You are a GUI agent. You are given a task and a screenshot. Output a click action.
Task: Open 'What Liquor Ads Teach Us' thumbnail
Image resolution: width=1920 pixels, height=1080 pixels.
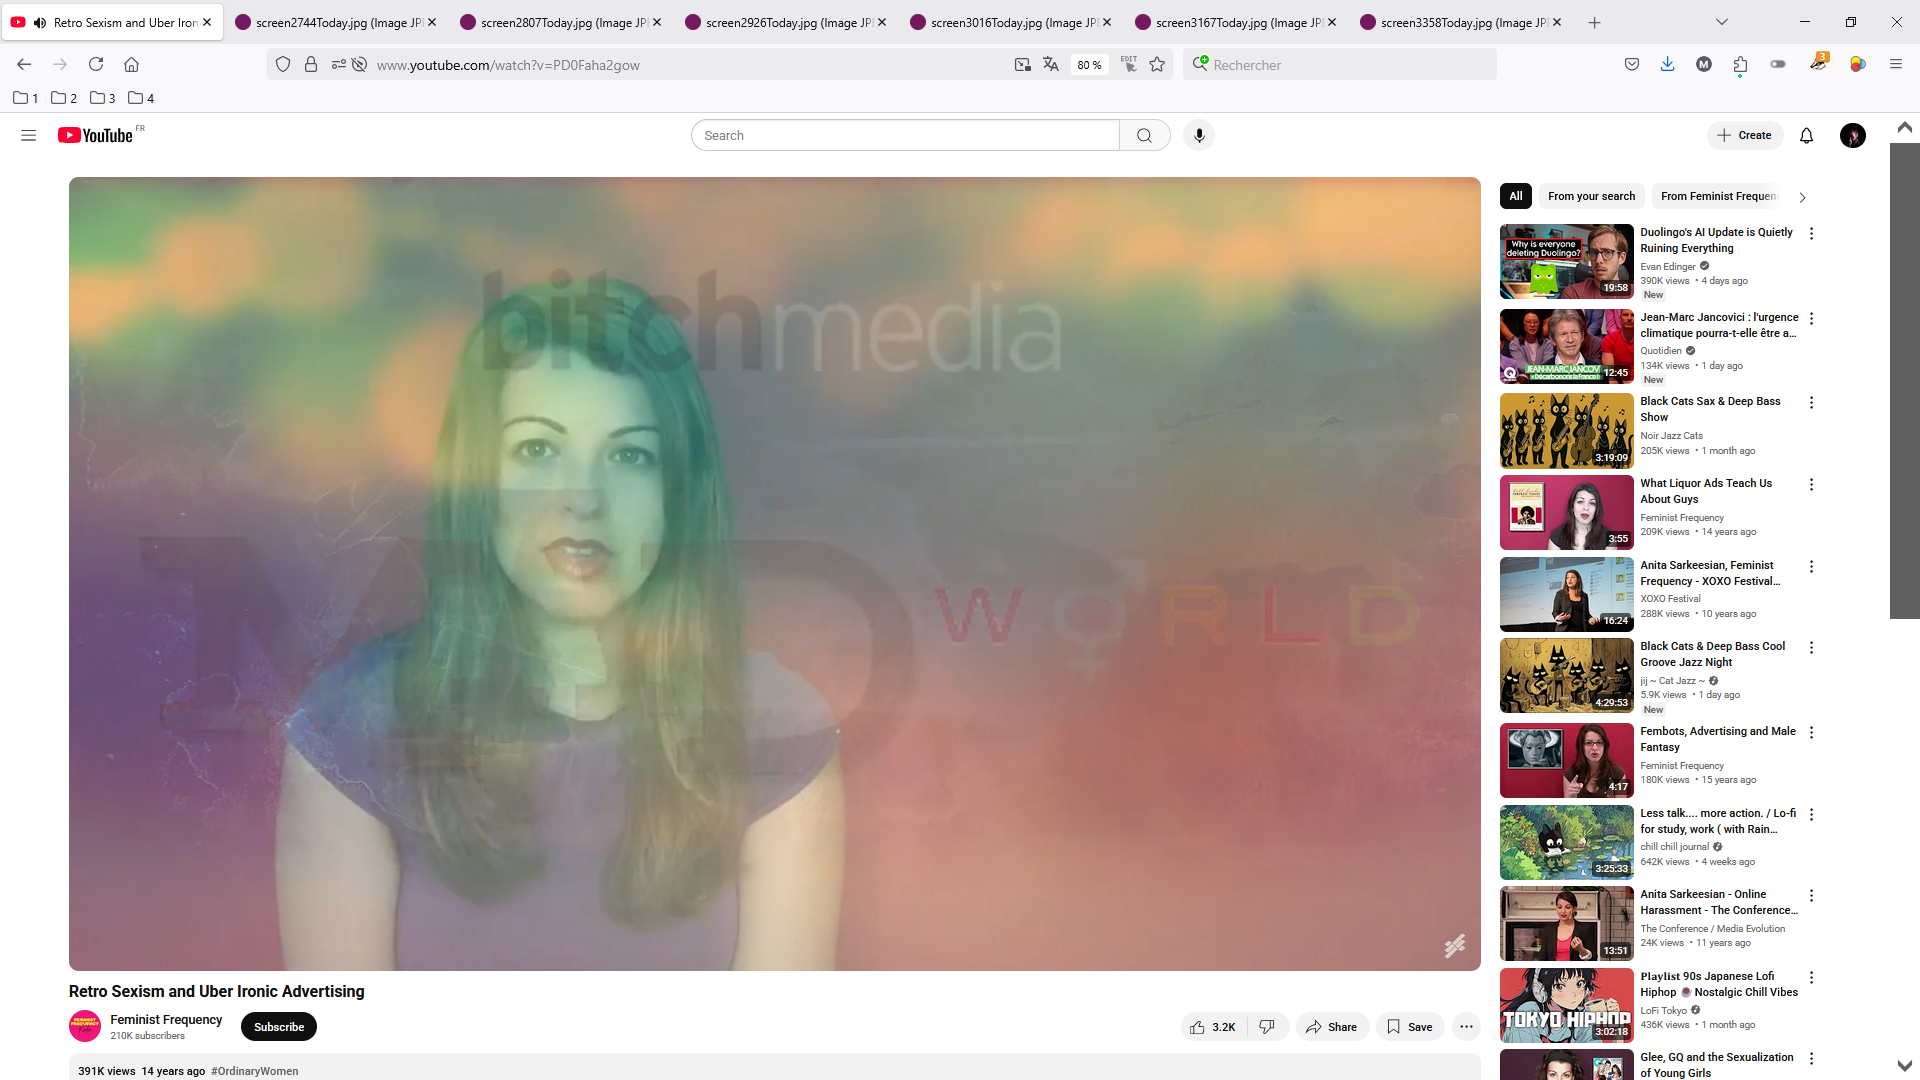[1566, 513]
